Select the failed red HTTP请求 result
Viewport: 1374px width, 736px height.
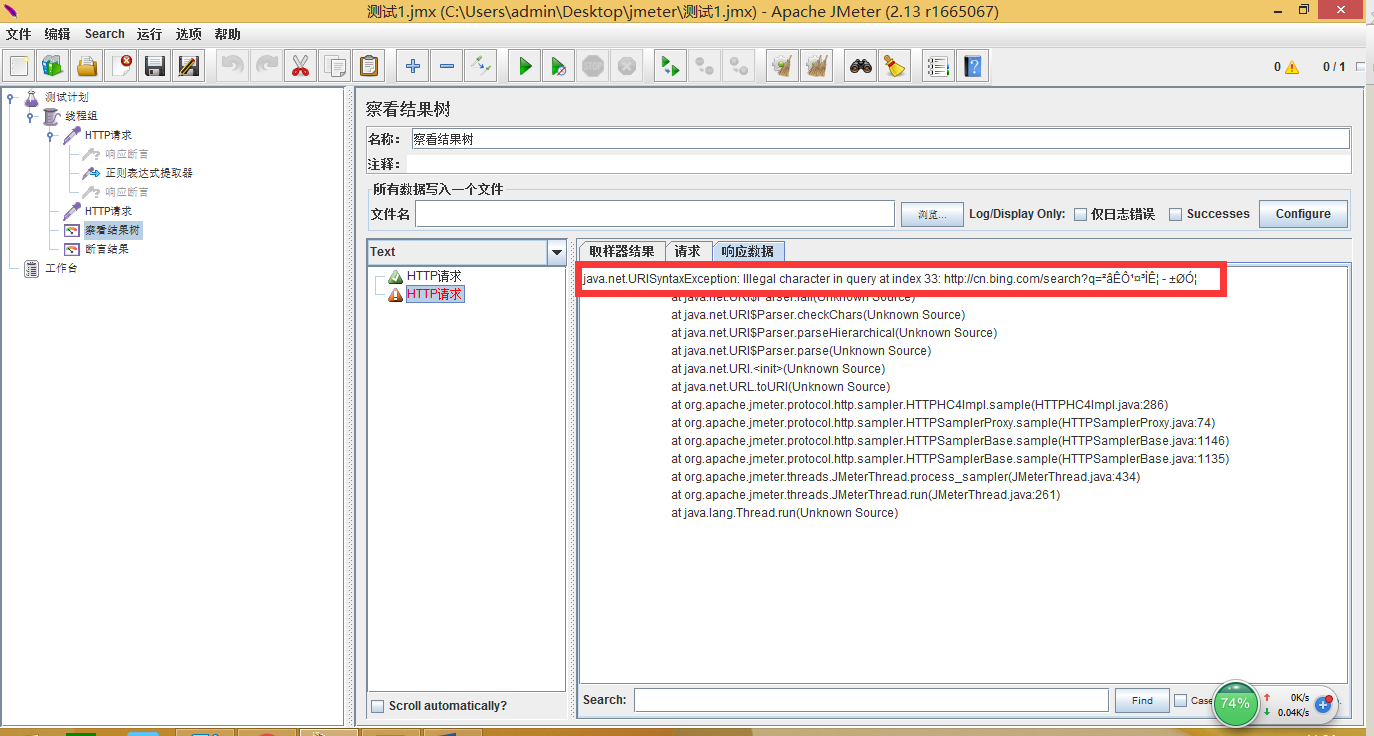pyautogui.click(x=434, y=294)
